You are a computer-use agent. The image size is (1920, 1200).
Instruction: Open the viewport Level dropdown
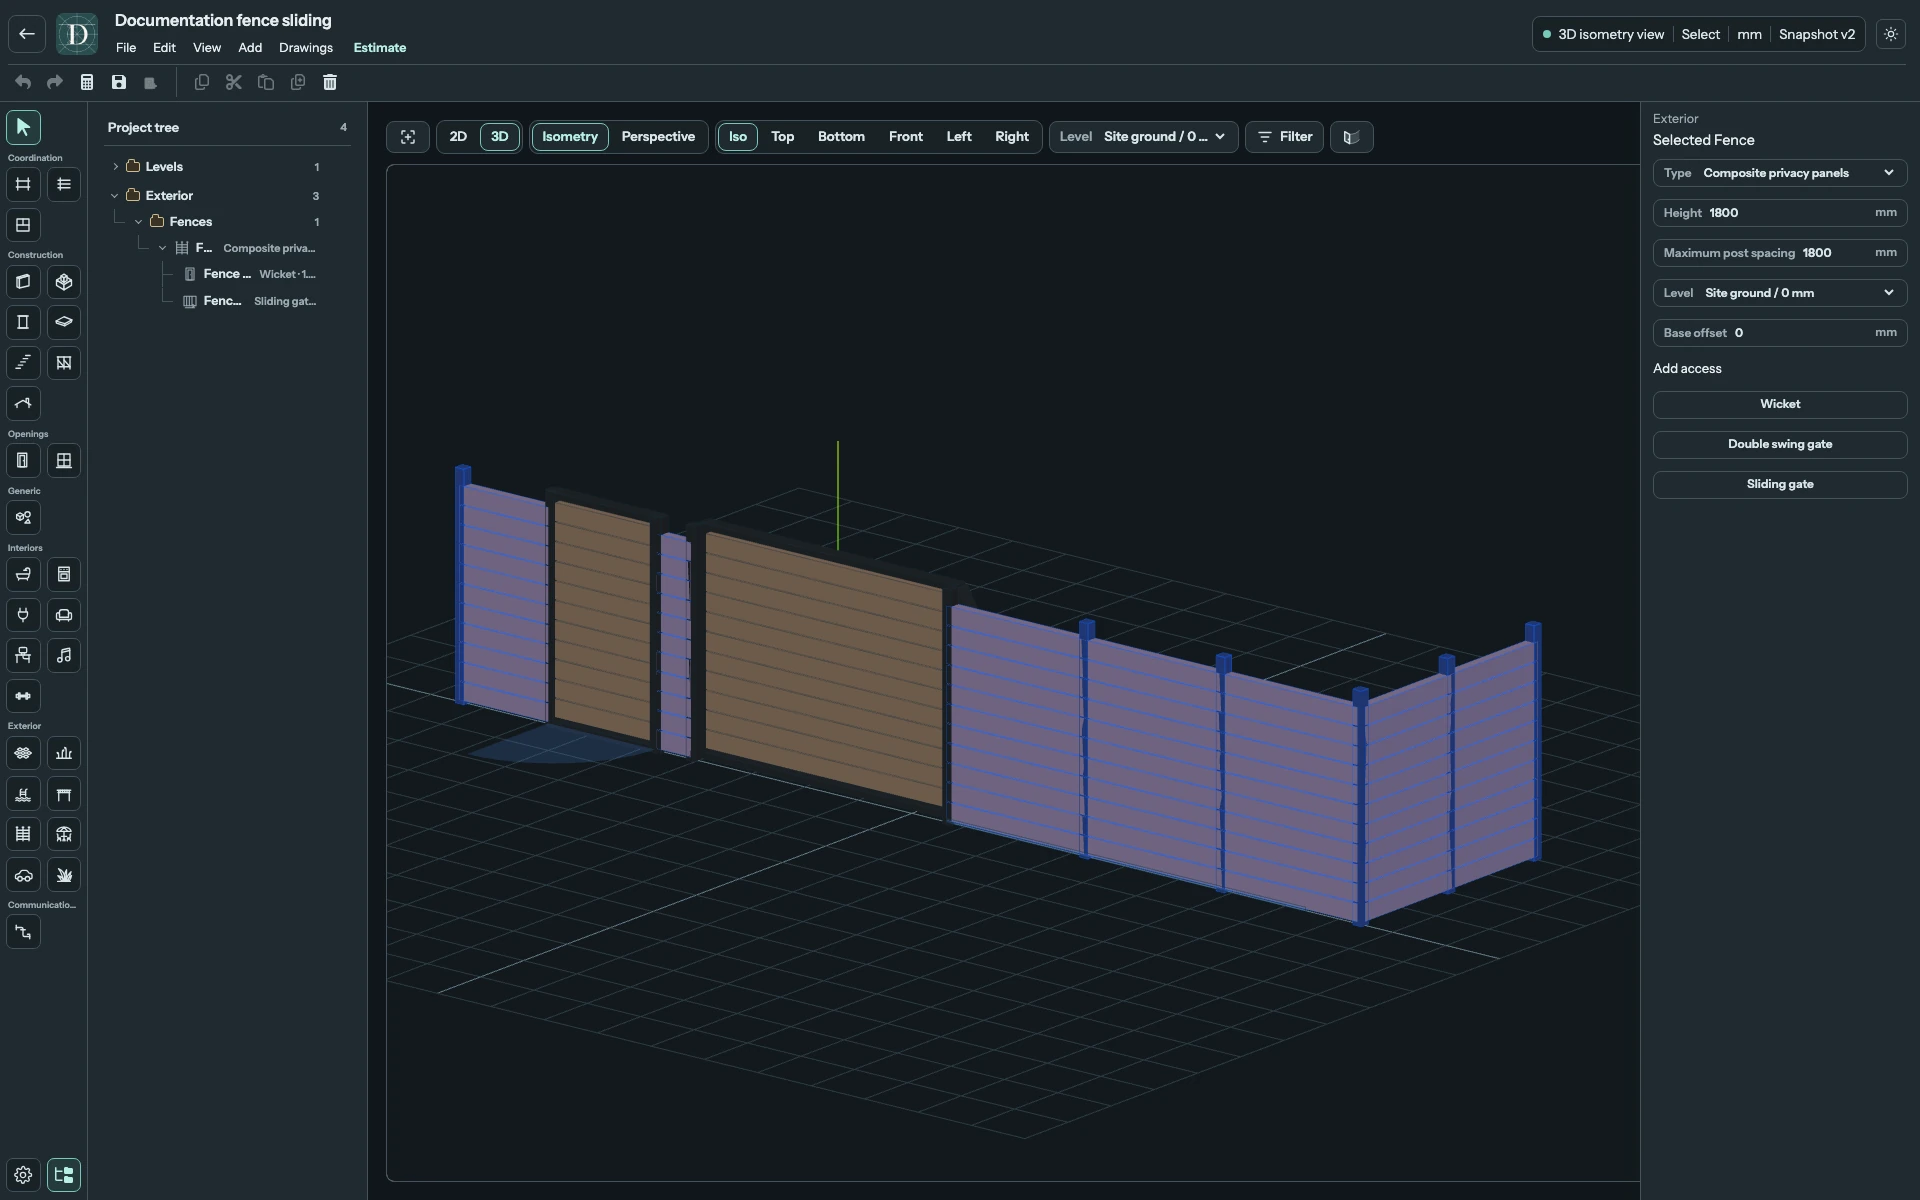1143,137
